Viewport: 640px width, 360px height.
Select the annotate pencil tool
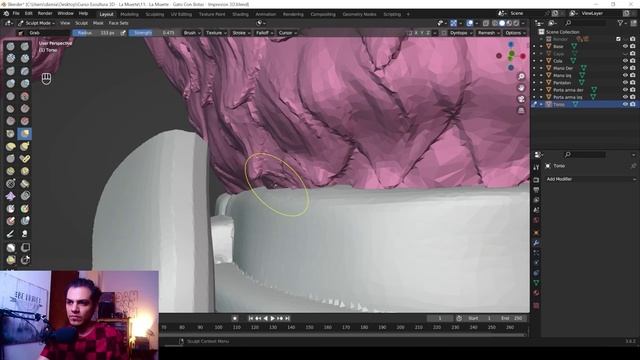pyautogui.click(x=11, y=234)
